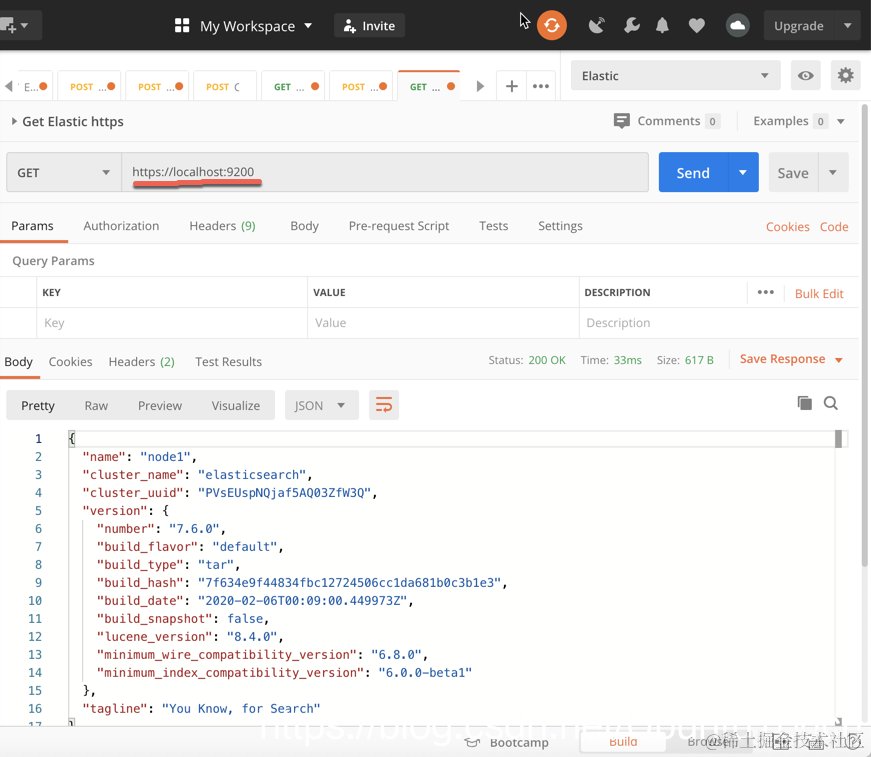Switch to request Body tab
This screenshot has height=757, width=871.
(x=304, y=226)
